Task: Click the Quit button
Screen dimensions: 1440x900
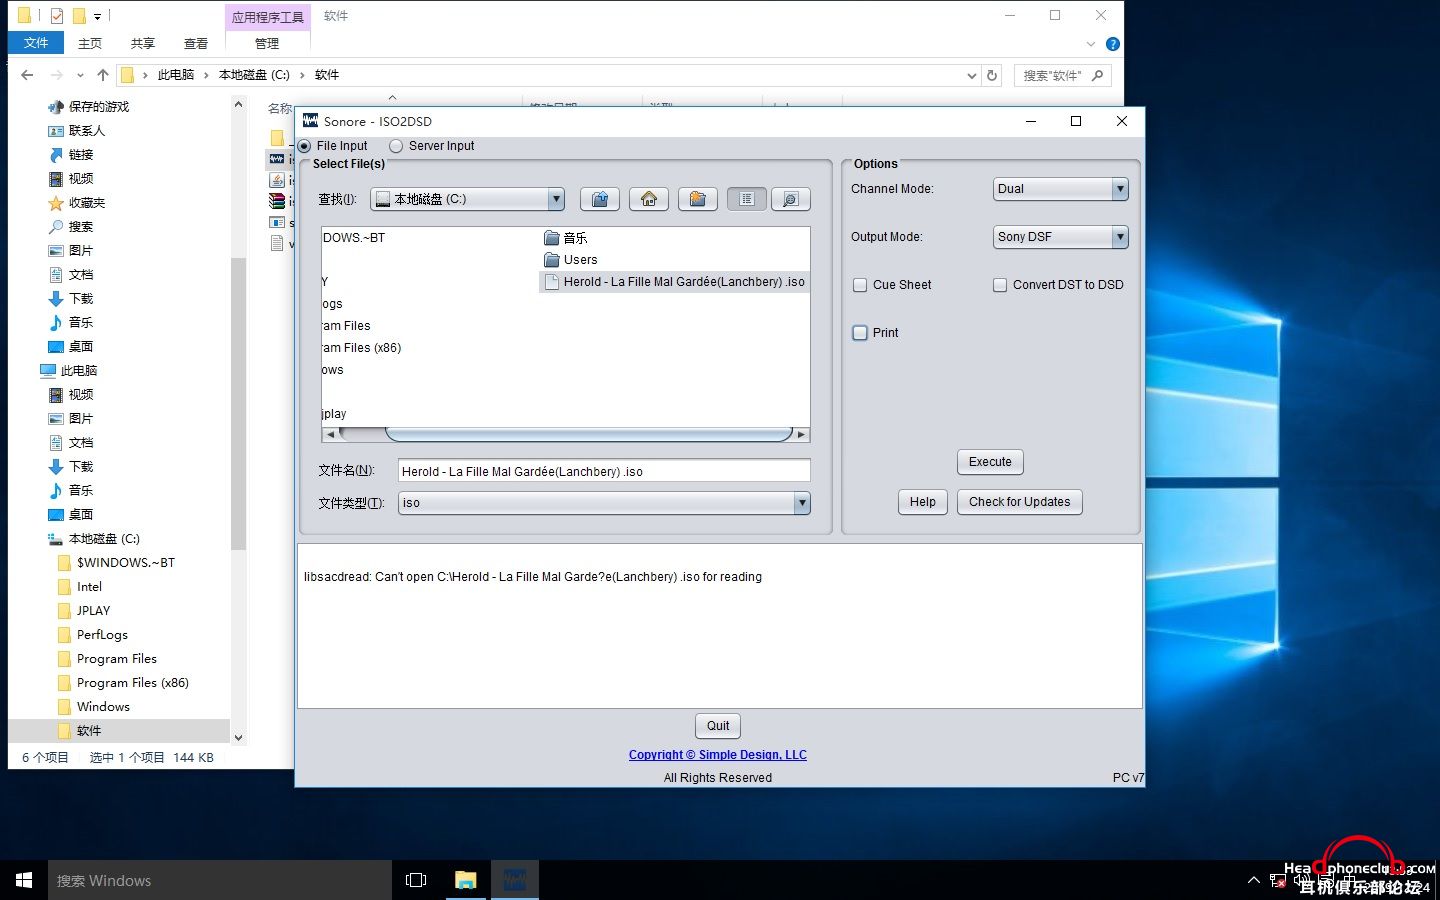Action: (x=718, y=726)
